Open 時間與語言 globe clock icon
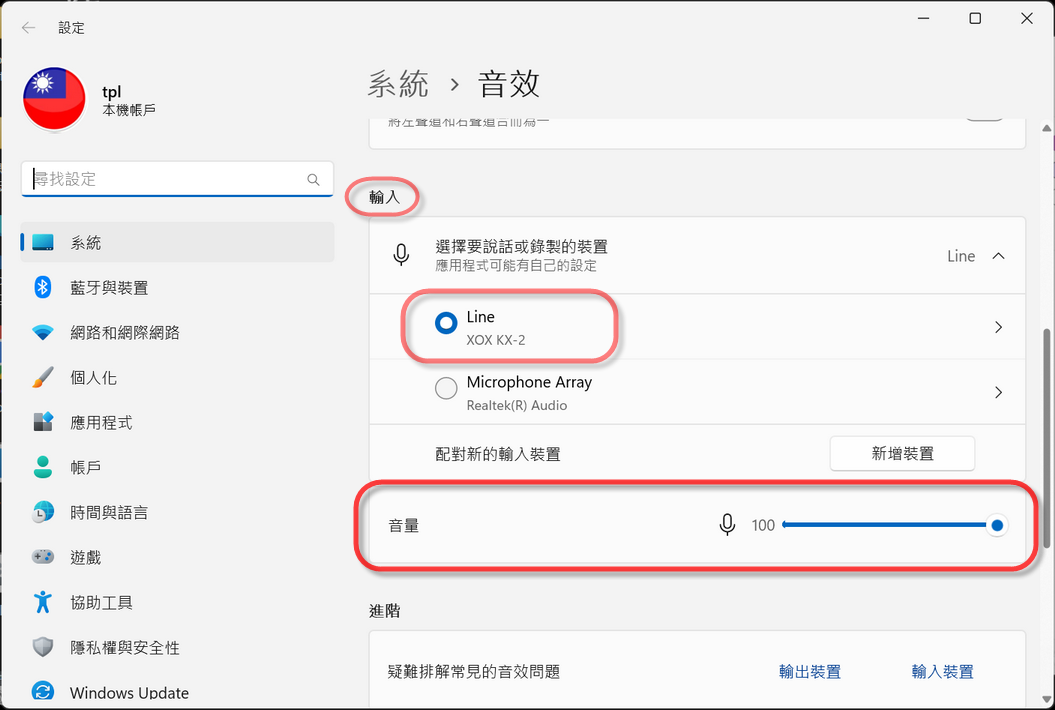 tap(43, 512)
